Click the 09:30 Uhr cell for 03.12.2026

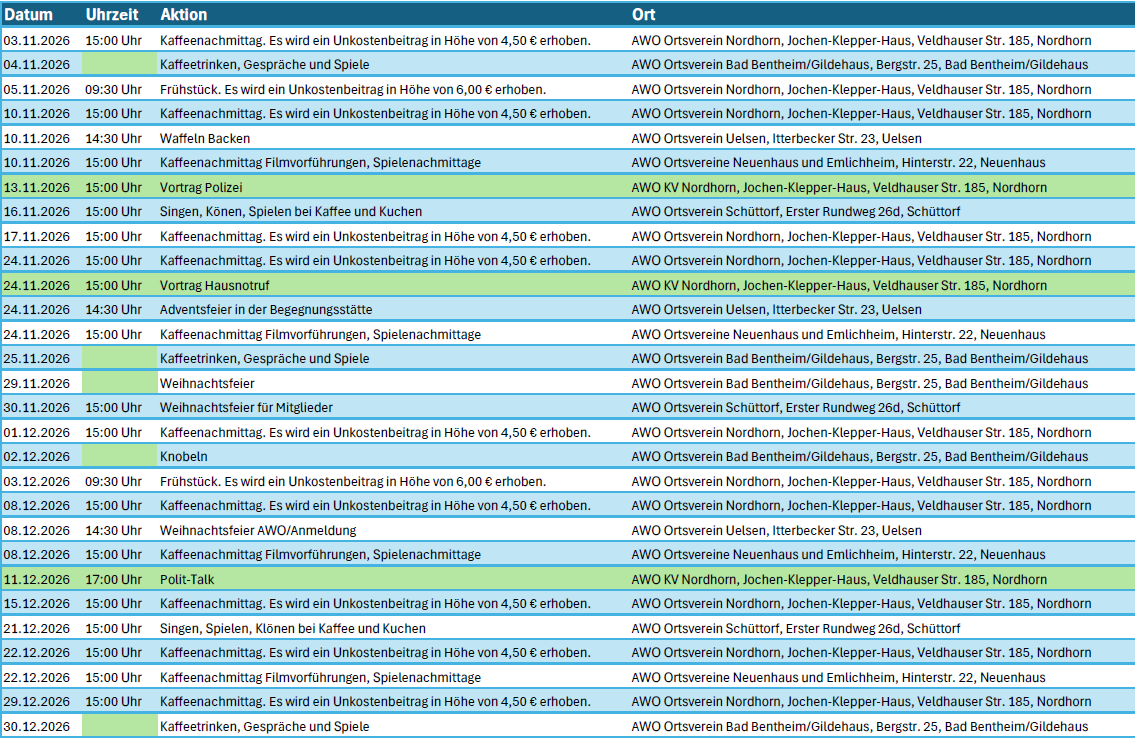(x=114, y=481)
